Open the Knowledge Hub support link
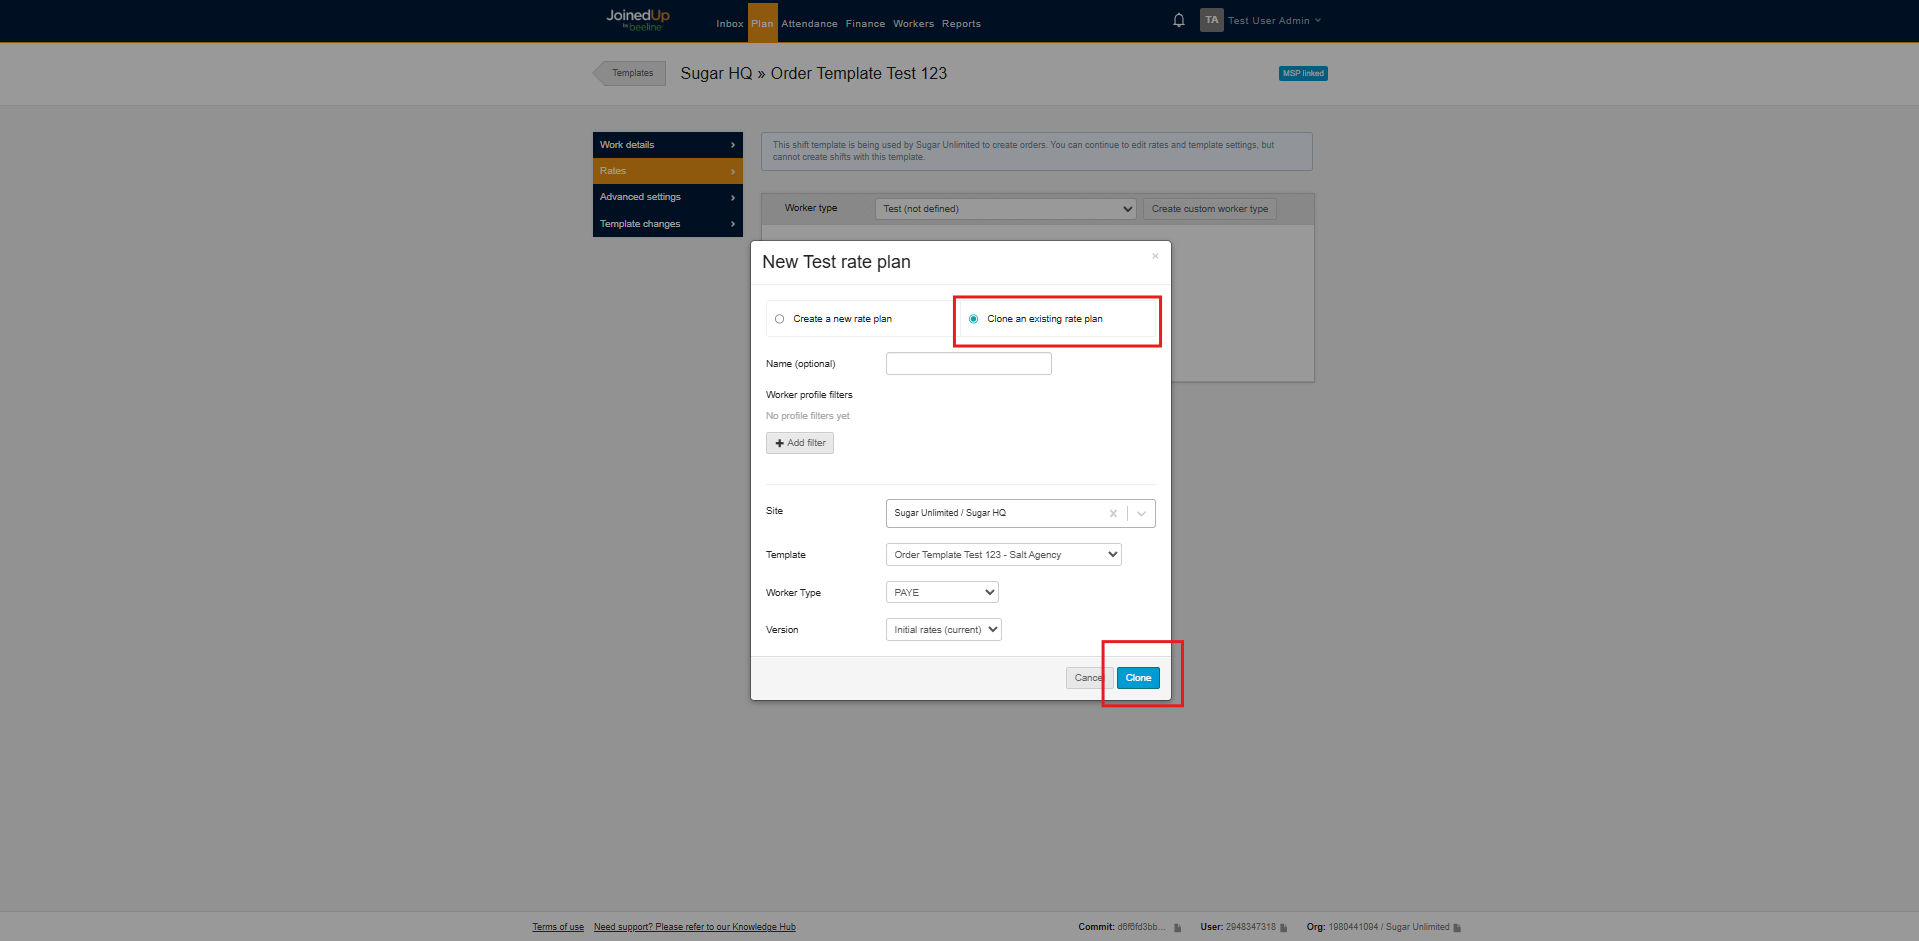This screenshot has height=941, width=1919. (x=694, y=927)
